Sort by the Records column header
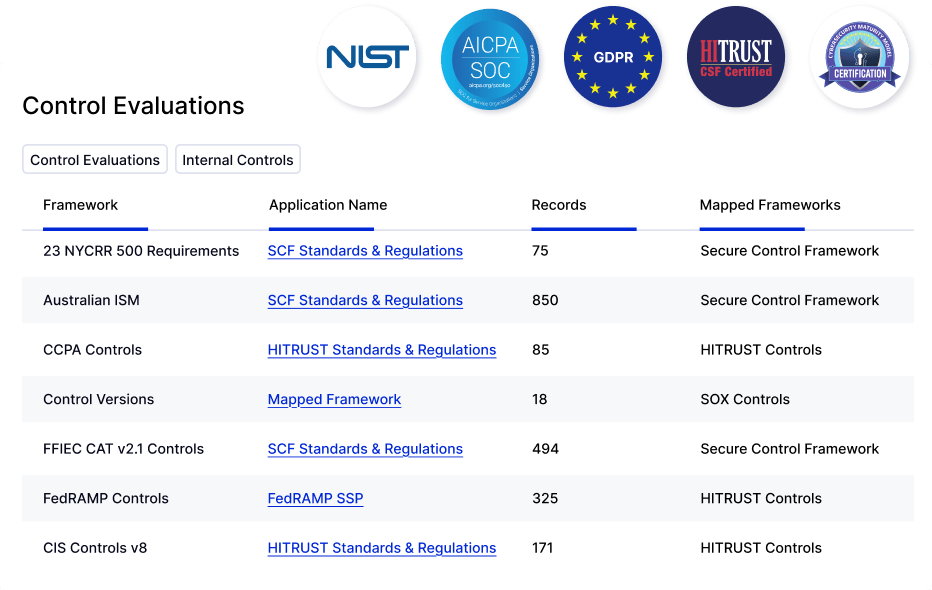The height and width of the screenshot is (590, 932). (559, 205)
